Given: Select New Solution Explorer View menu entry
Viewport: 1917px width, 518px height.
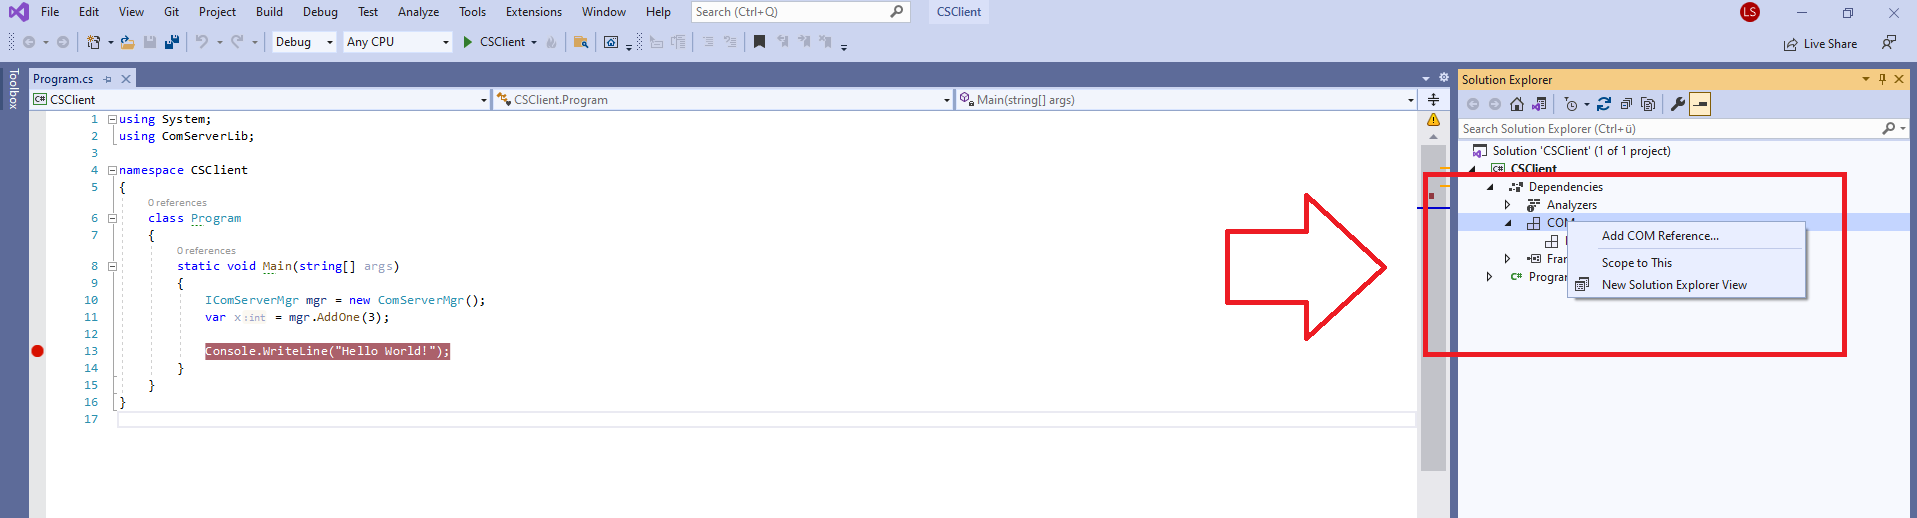Looking at the screenshot, I should [1674, 285].
